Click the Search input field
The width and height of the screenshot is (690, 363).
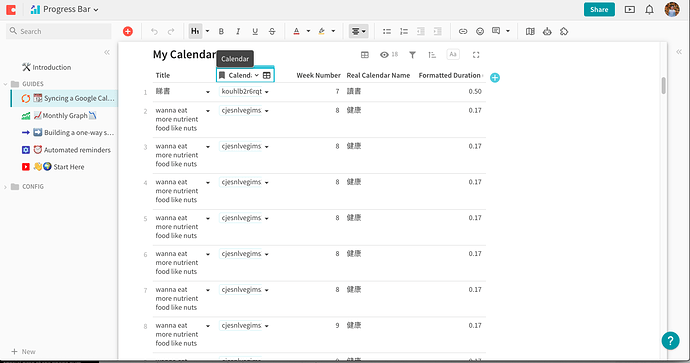(x=59, y=31)
